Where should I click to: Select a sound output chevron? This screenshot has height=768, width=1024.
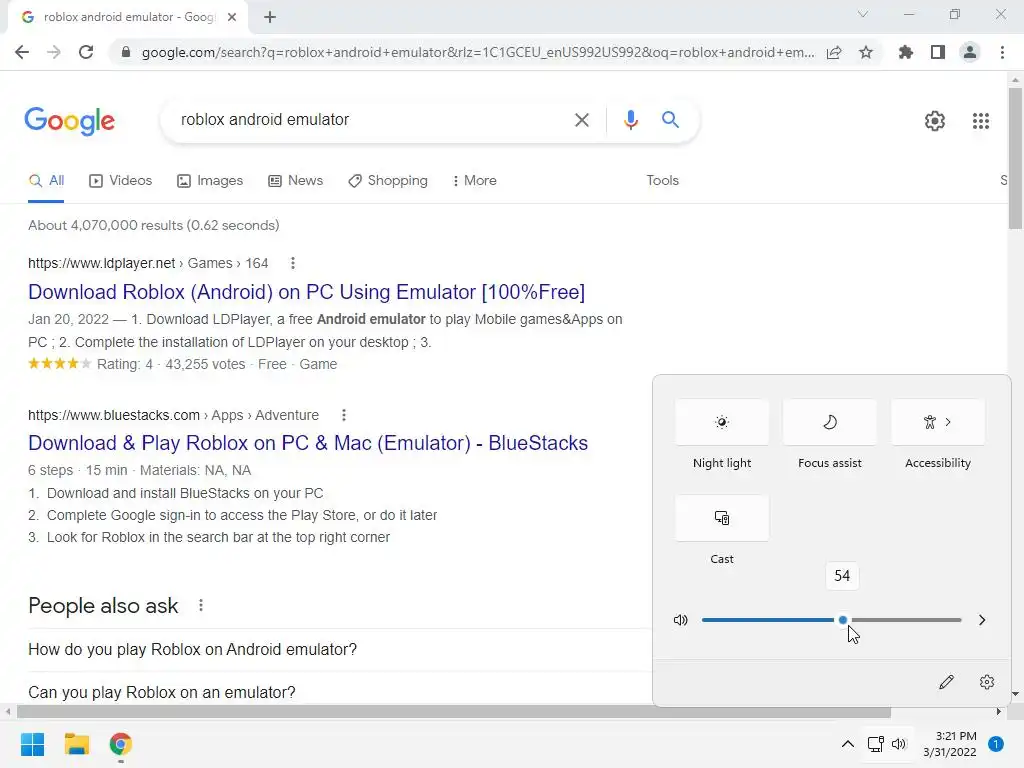pos(982,620)
